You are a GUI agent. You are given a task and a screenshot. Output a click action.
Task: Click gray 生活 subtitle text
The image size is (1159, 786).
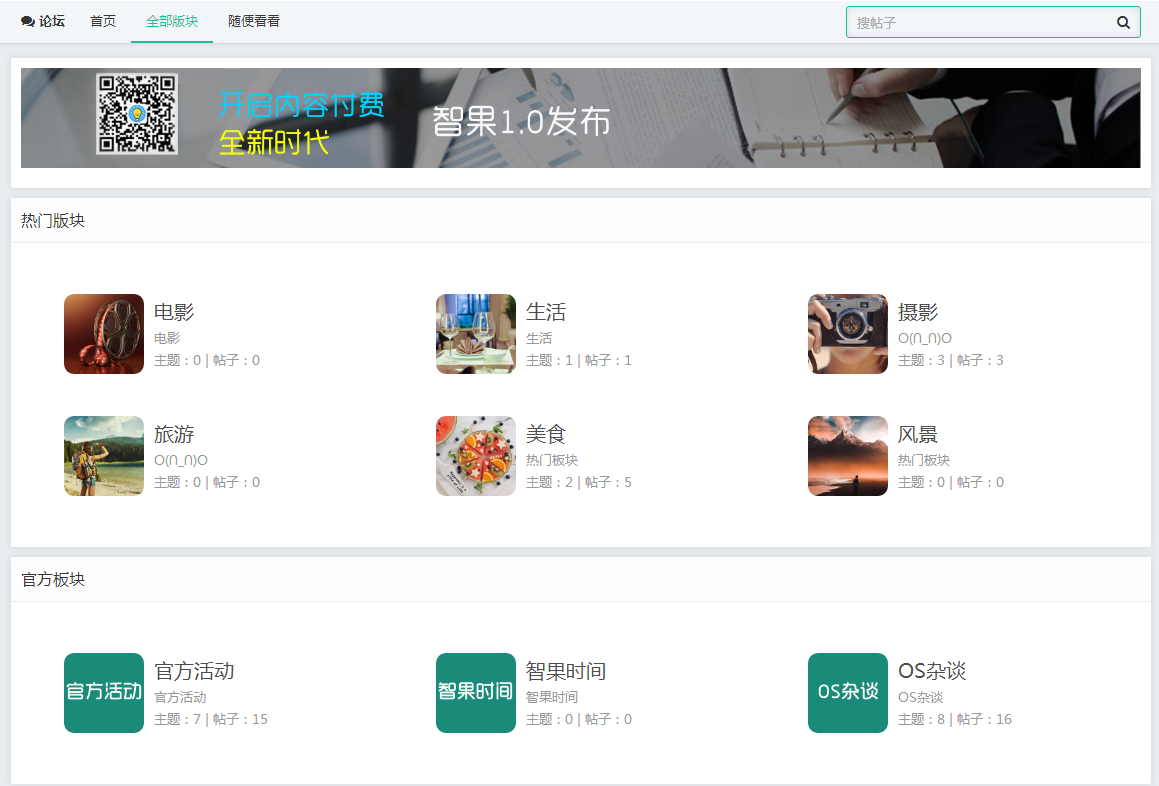point(539,338)
